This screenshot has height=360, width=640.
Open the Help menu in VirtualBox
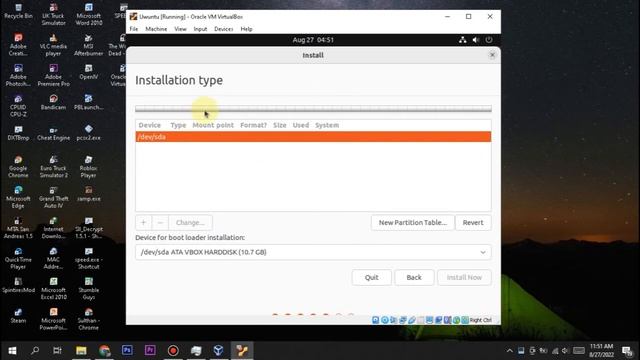coord(246,29)
